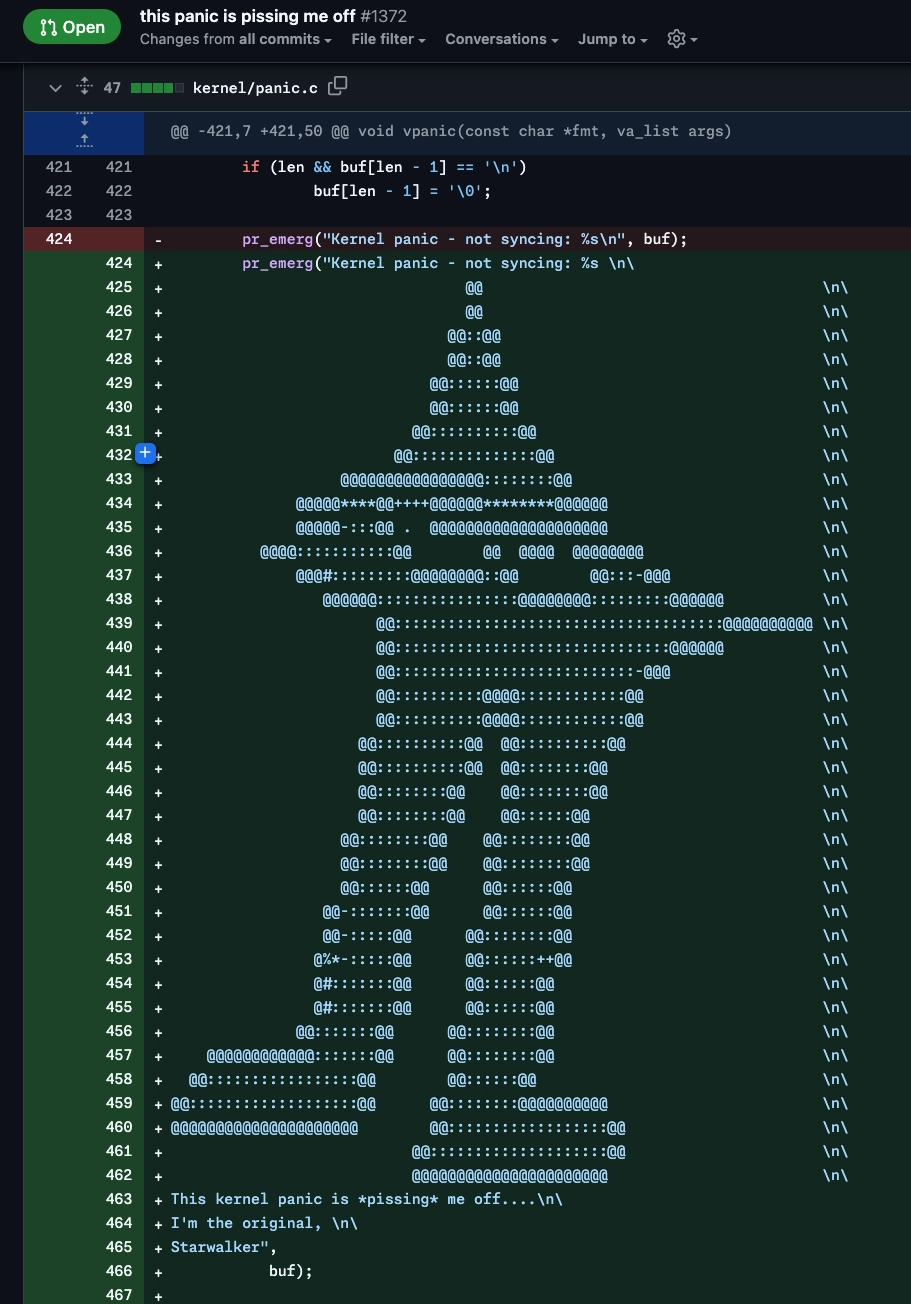Expand all lines icon beside 47
911x1304 pixels.
click(x=84, y=87)
